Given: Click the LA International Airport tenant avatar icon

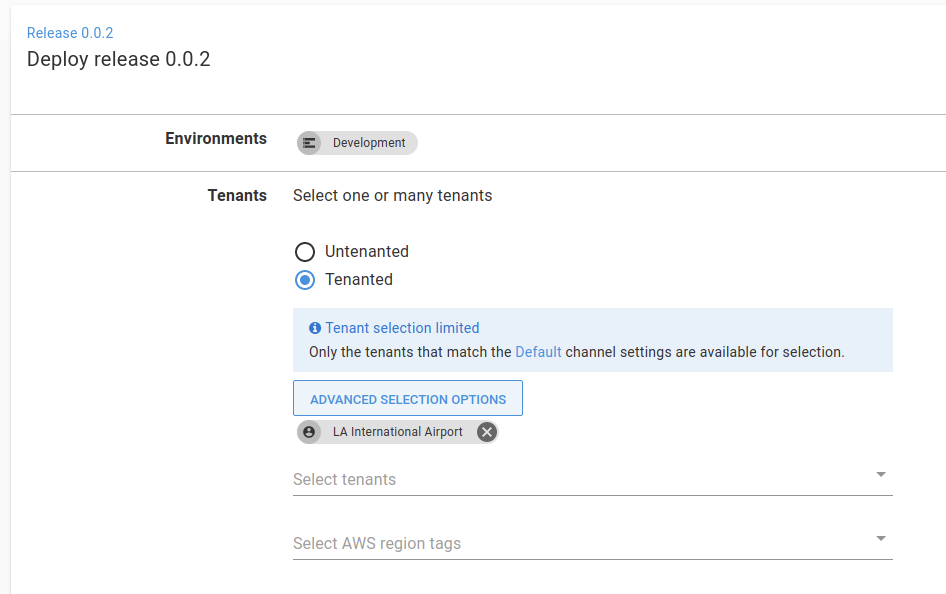Looking at the screenshot, I should 310,432.
